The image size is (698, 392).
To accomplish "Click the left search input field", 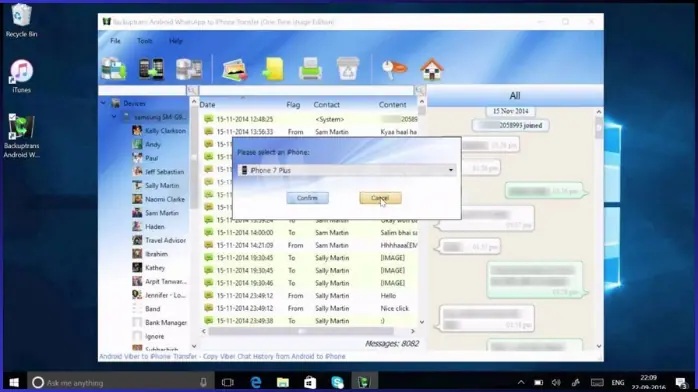I will coord(142,90).
